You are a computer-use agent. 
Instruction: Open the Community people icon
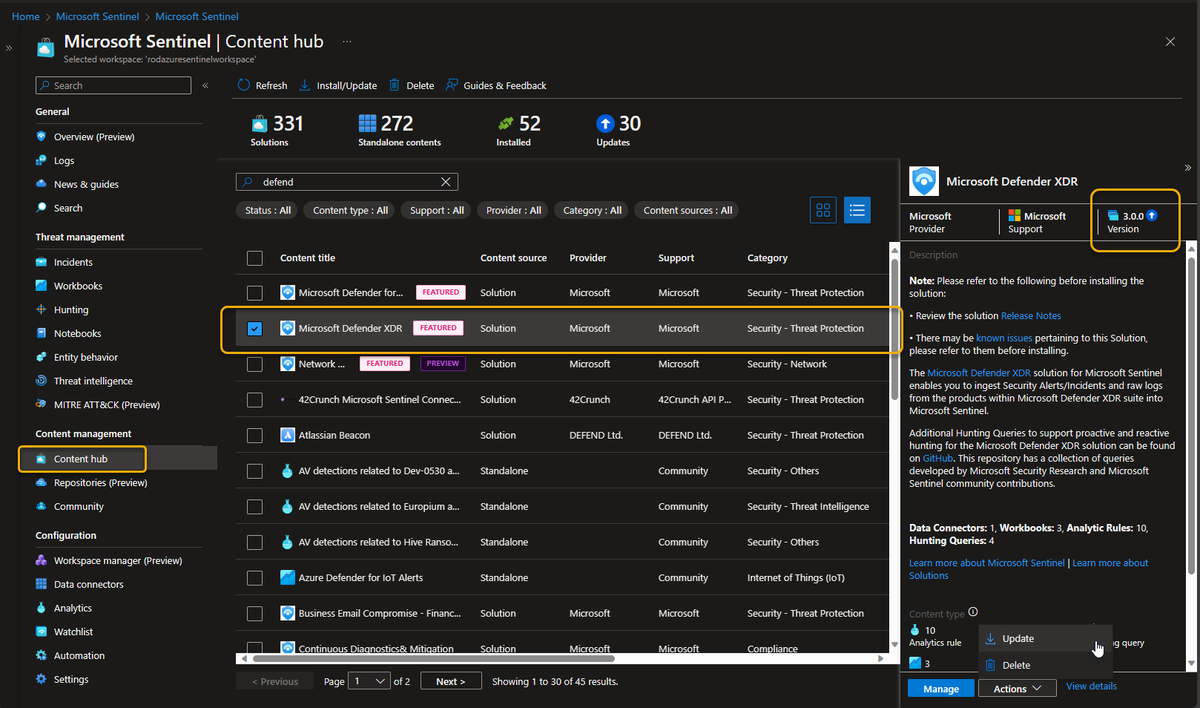41,506
